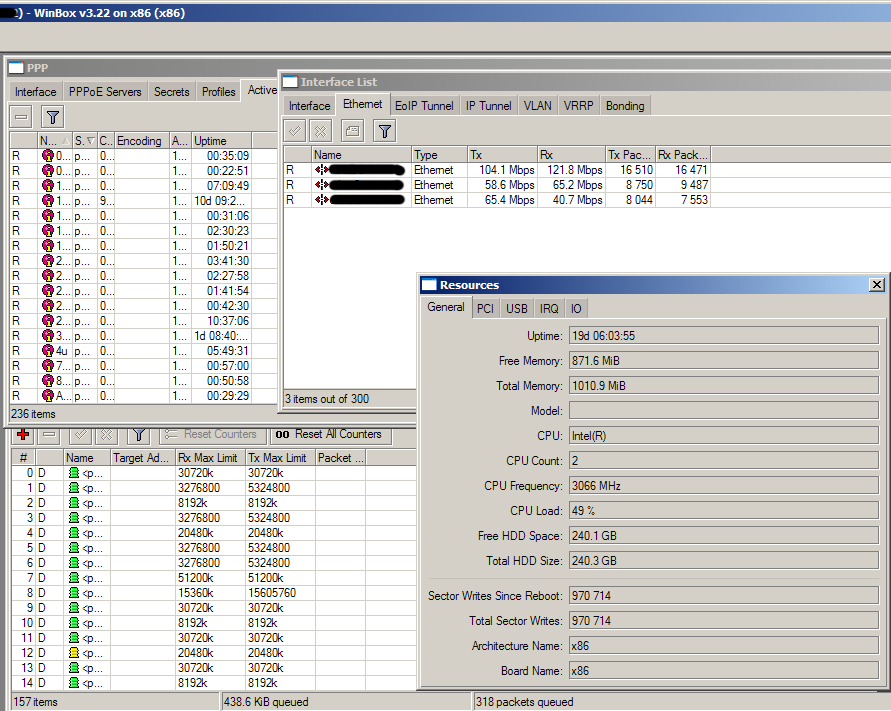Close the Resources window
891x711 pixels.
coord(876,285)
